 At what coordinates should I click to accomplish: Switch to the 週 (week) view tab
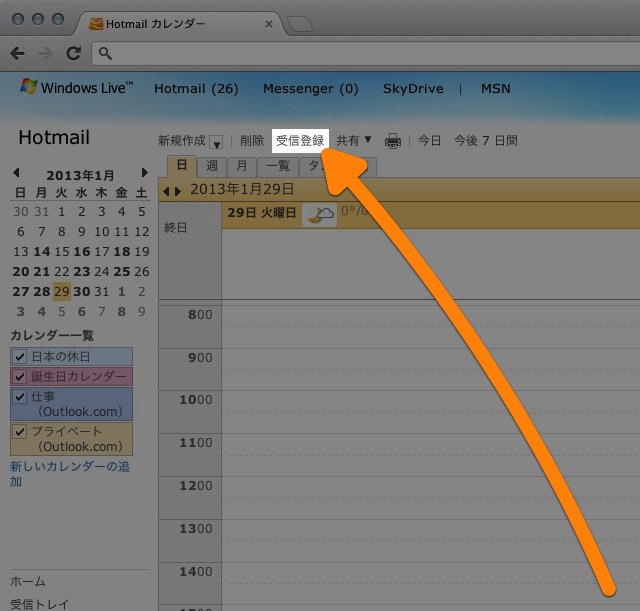coord(211,166)
